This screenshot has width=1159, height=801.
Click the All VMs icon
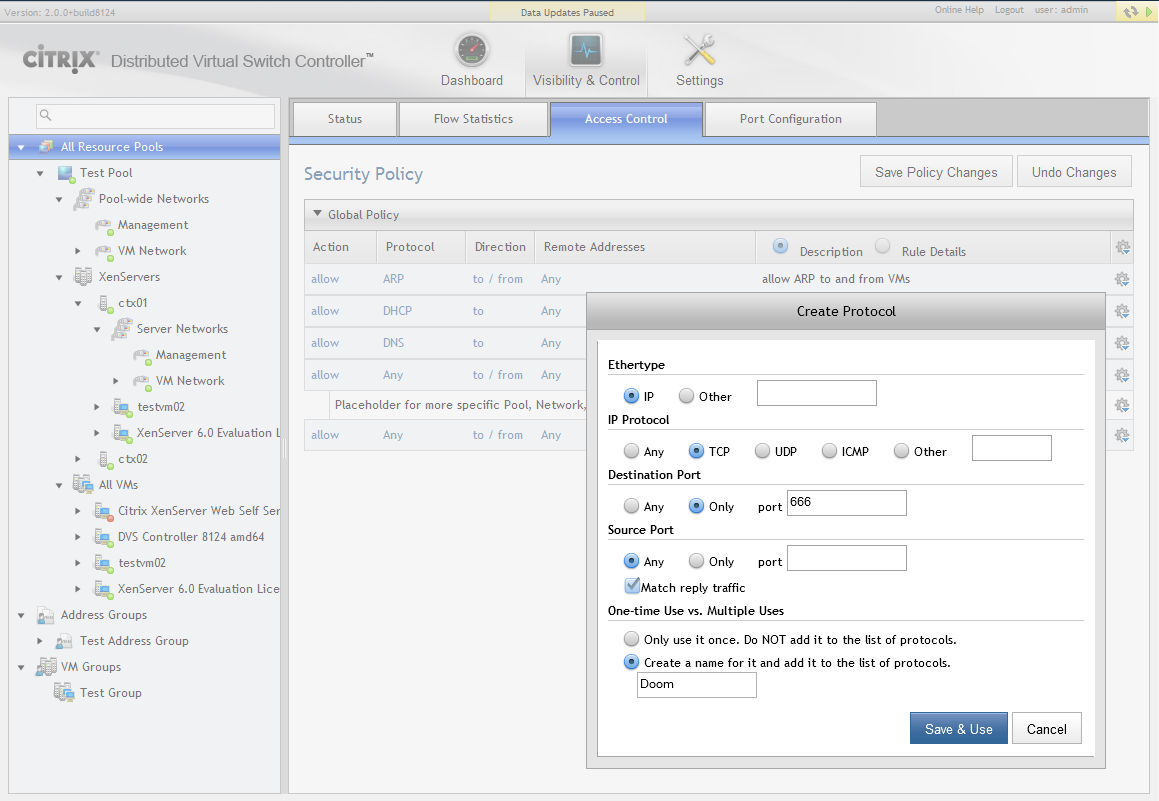click(x=83, y=485)
